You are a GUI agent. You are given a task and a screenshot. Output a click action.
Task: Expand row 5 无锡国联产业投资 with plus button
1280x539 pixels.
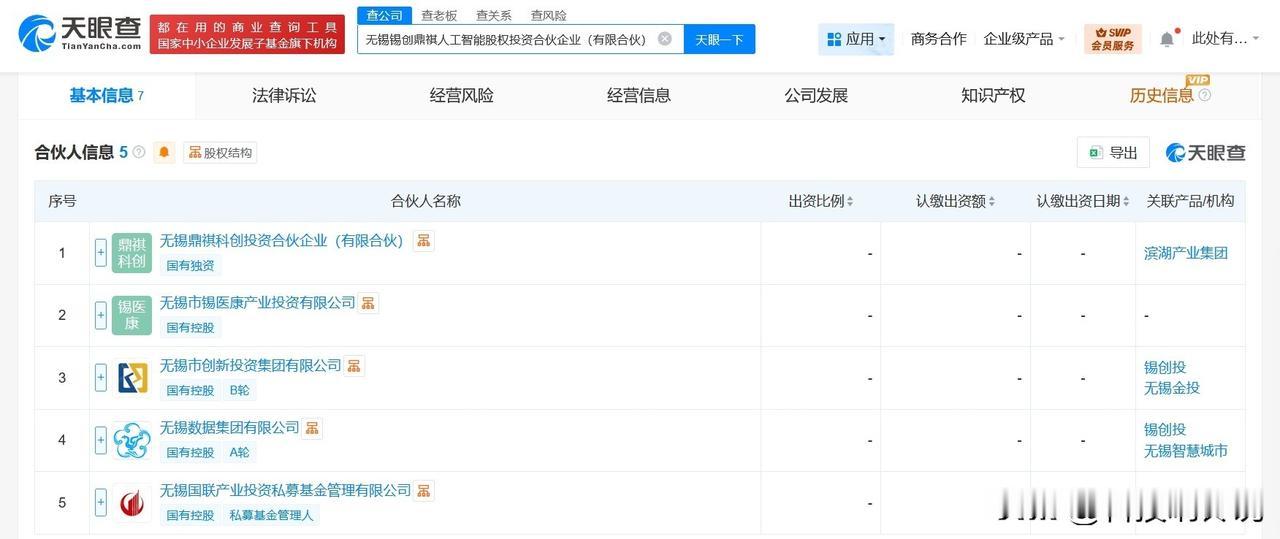(101, 503)
